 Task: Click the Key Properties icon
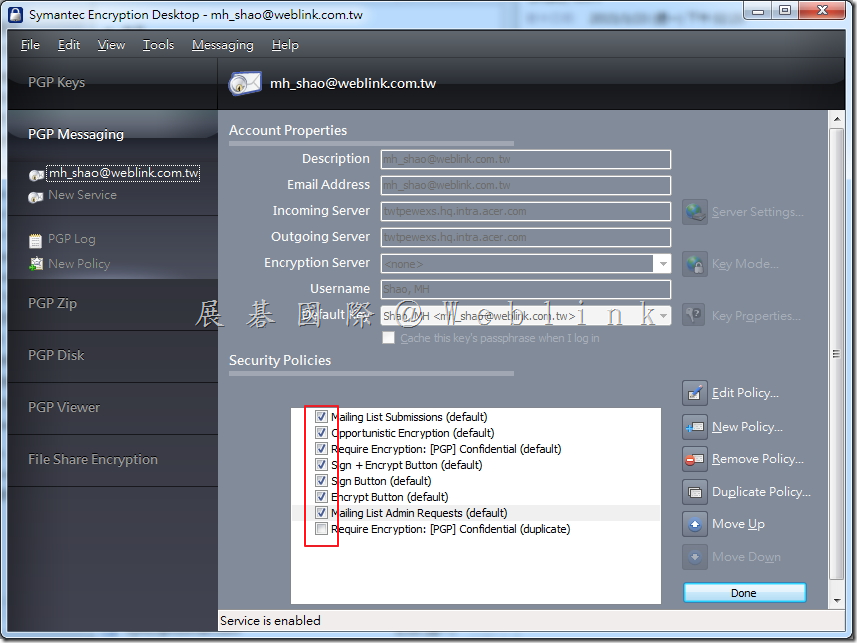coord(695,315)
